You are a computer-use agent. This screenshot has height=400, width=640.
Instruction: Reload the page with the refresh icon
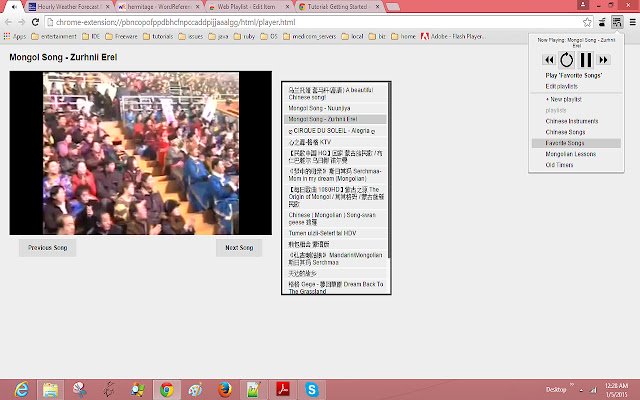(x=36, y=22)
